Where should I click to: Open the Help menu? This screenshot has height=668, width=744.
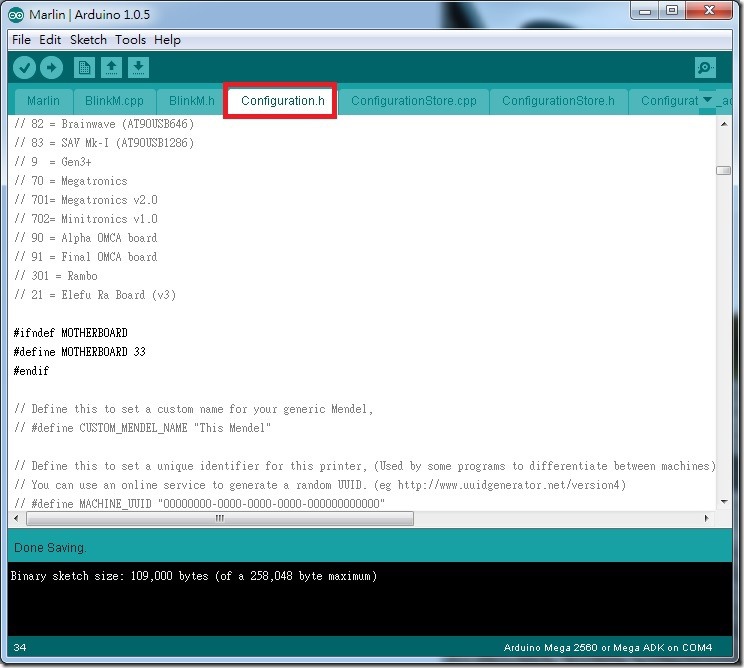click(167, 40)
